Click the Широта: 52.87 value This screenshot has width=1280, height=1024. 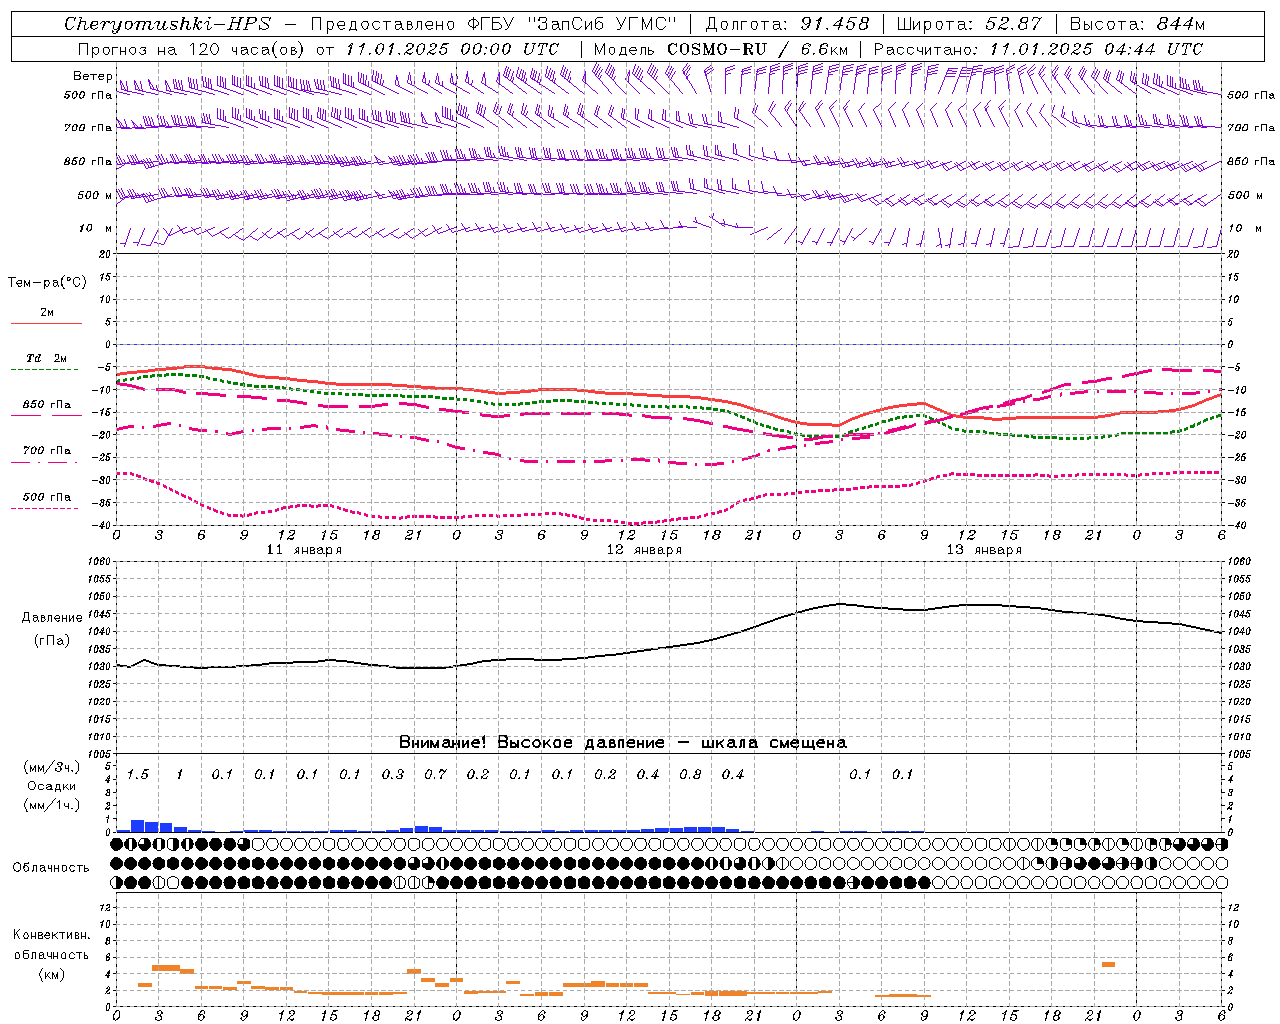[969, 24]
